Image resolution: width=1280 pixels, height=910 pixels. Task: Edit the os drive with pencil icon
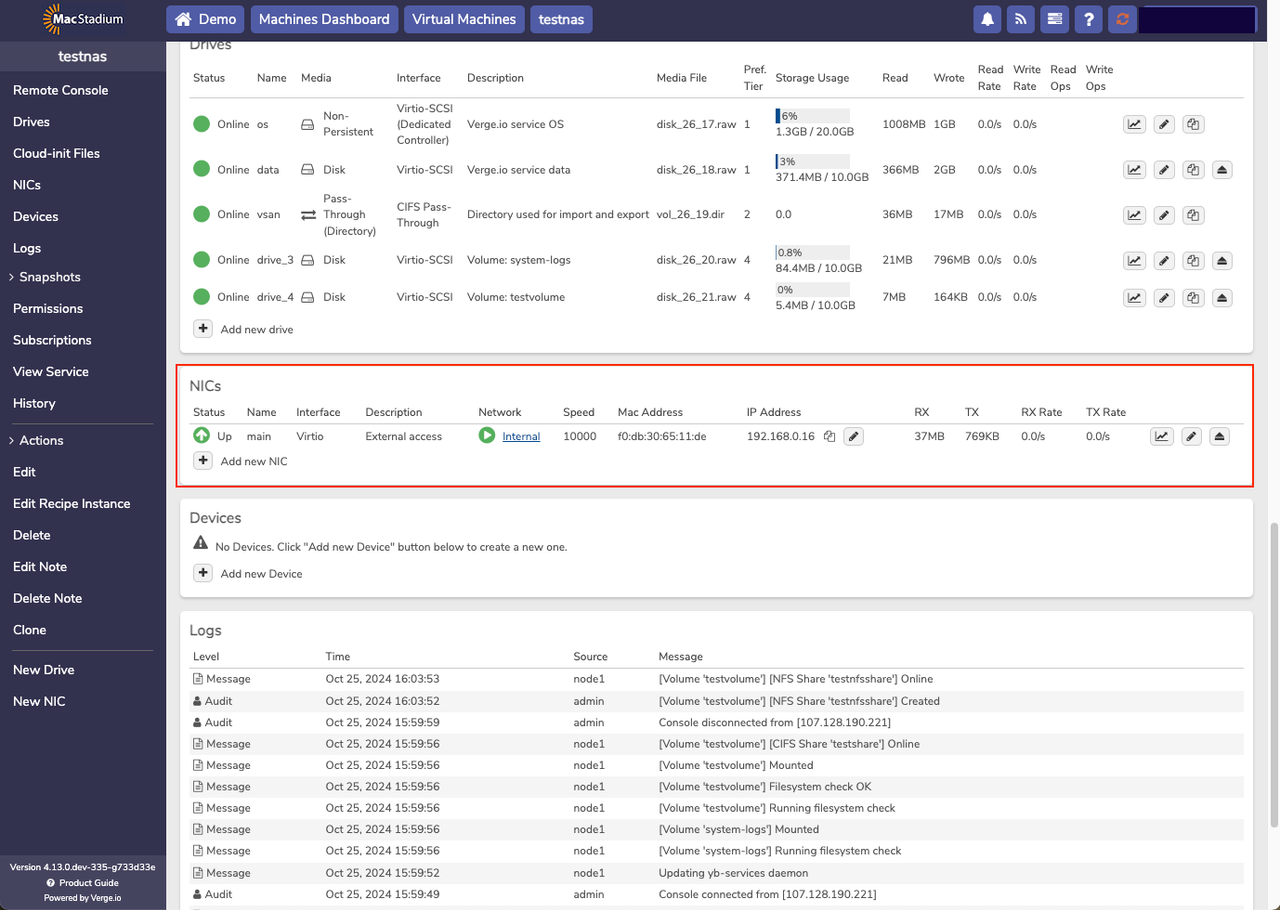(x=1164, y=125)
